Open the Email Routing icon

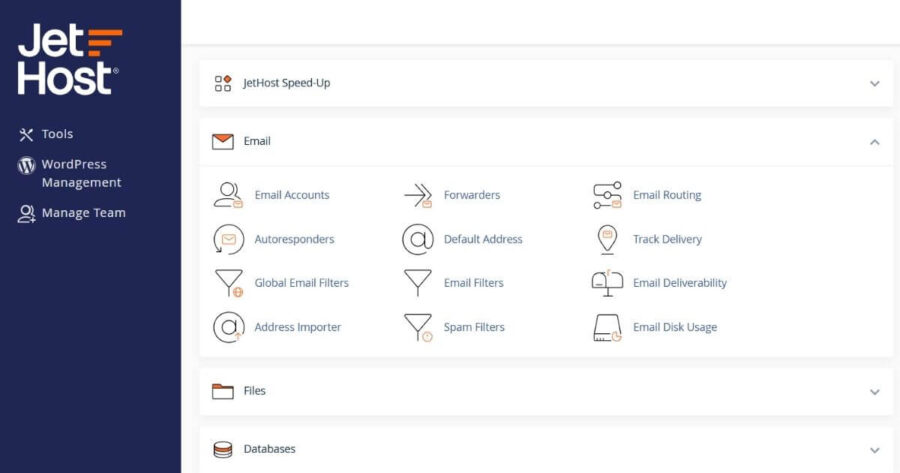(607, 195)
